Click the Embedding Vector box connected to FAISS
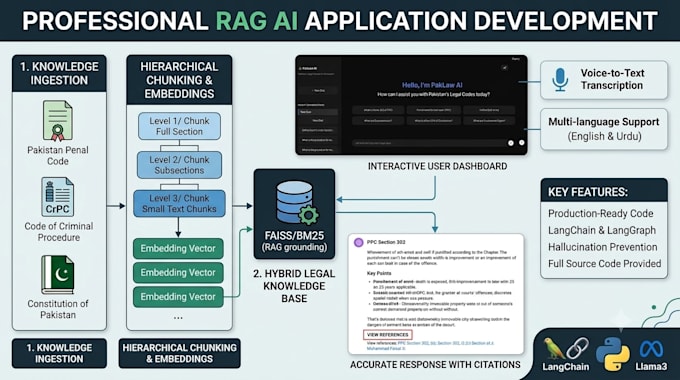Viewport: 680px width, 380px height. tap(178, 297)
